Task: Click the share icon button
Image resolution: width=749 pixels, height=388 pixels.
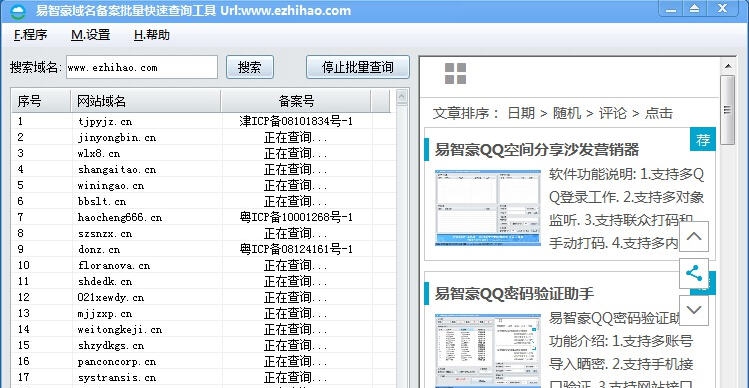Action: [694, 273]
